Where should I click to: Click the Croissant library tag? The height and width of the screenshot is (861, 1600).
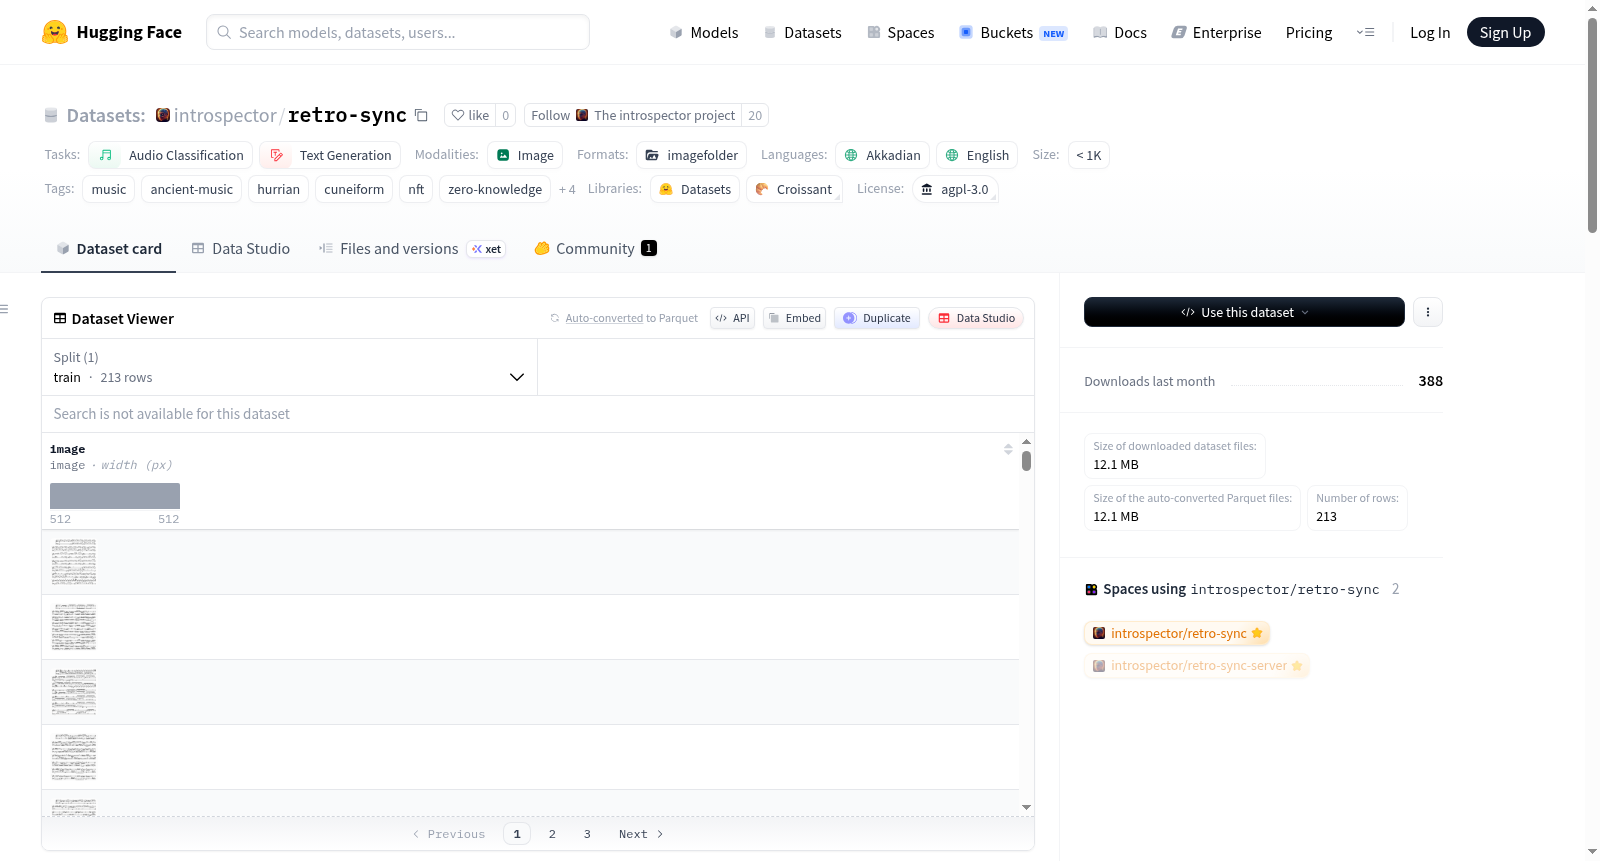794,189
